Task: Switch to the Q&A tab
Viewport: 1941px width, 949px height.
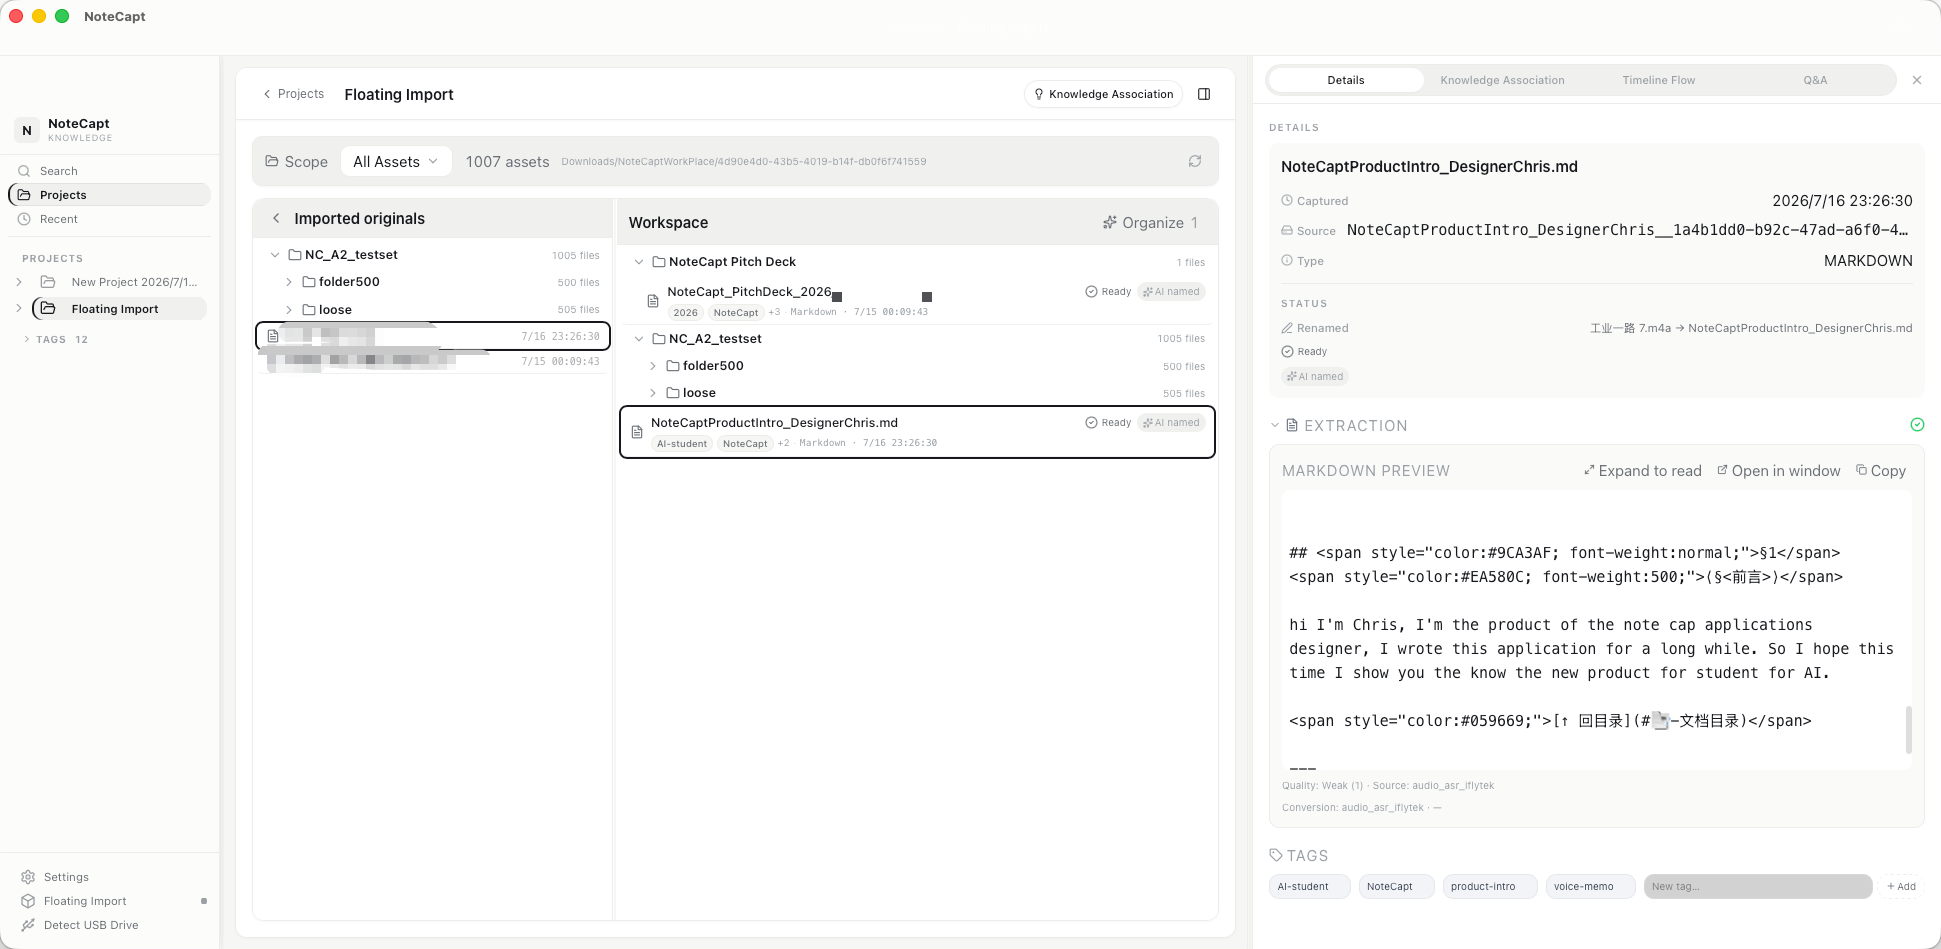Action: 1815,80
